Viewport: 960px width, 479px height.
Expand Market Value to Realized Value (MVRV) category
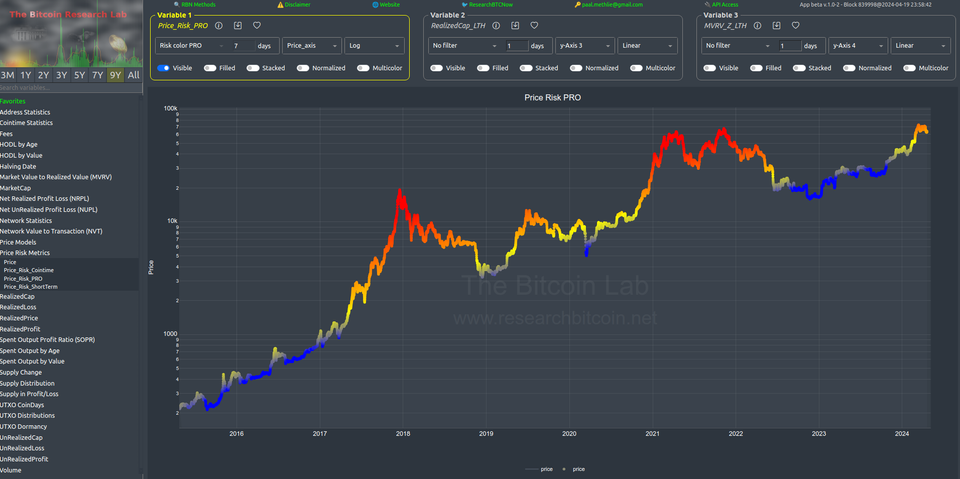56,177
